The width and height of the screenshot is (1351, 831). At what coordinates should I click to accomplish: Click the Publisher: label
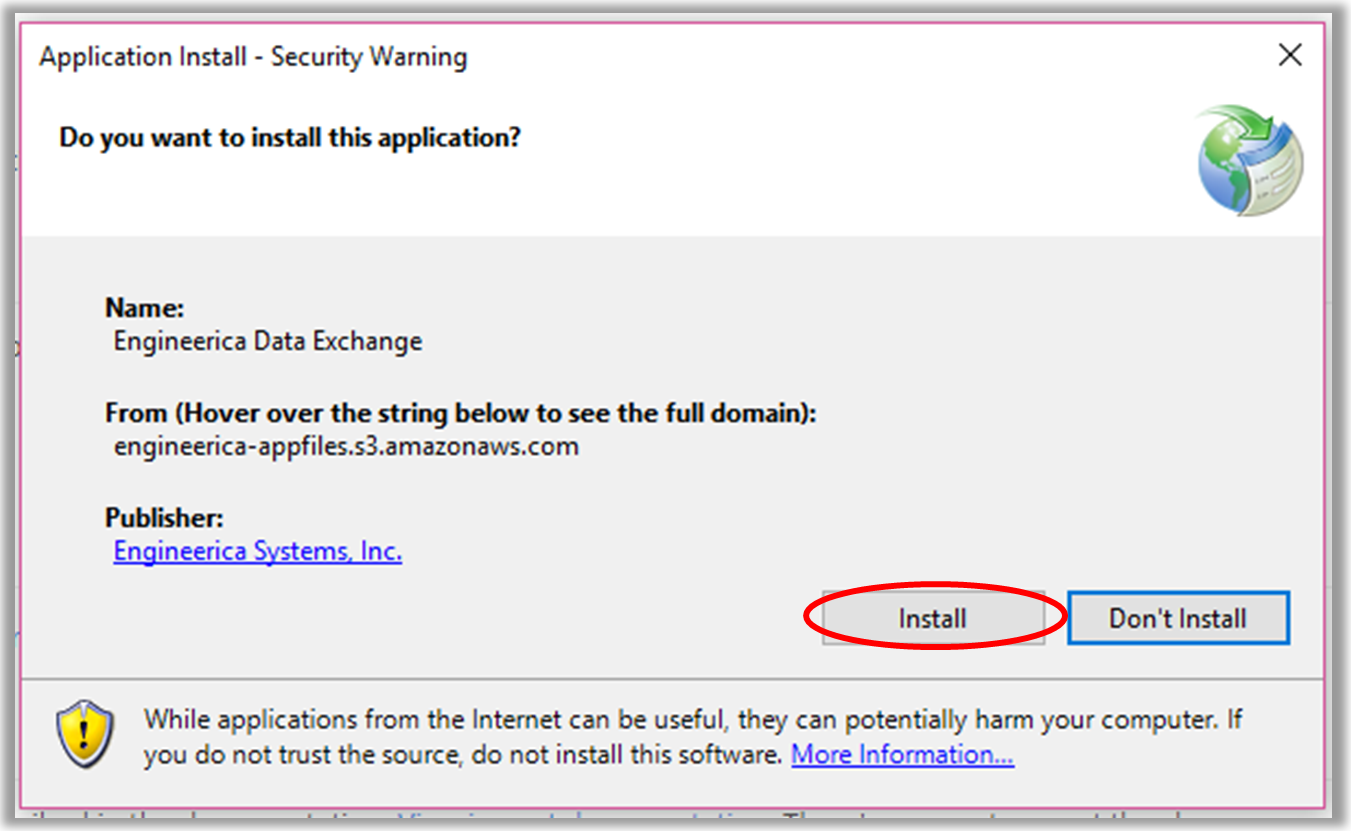(164, 518)
